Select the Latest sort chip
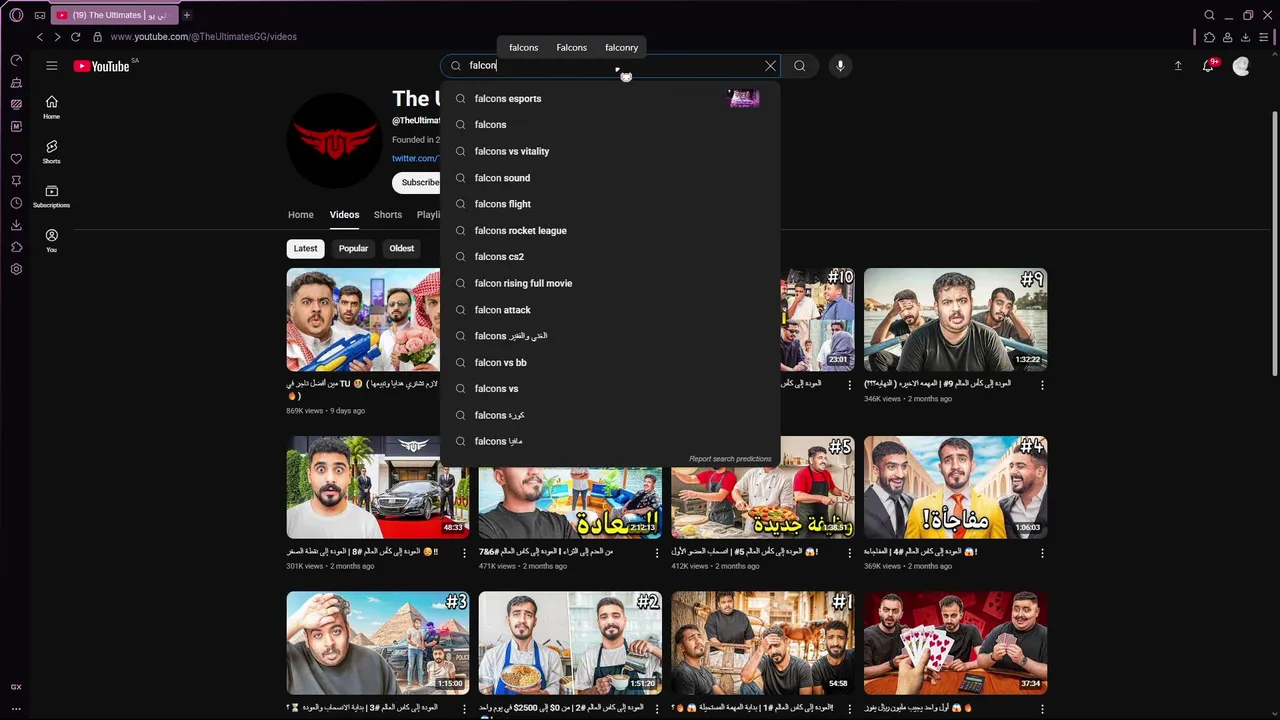Image resolution: width=1280 pixels, height=720 pixels. click(x=305, y=248)
